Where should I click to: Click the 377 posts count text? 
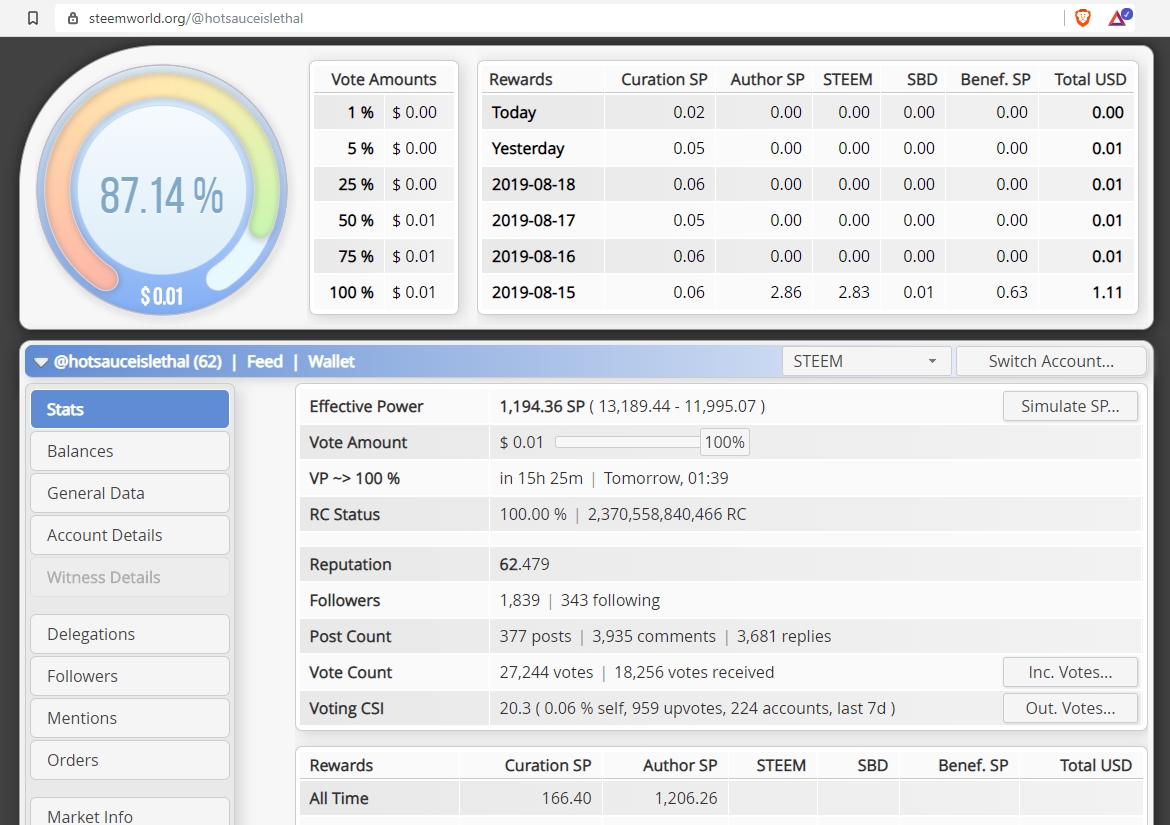(535, 636)
